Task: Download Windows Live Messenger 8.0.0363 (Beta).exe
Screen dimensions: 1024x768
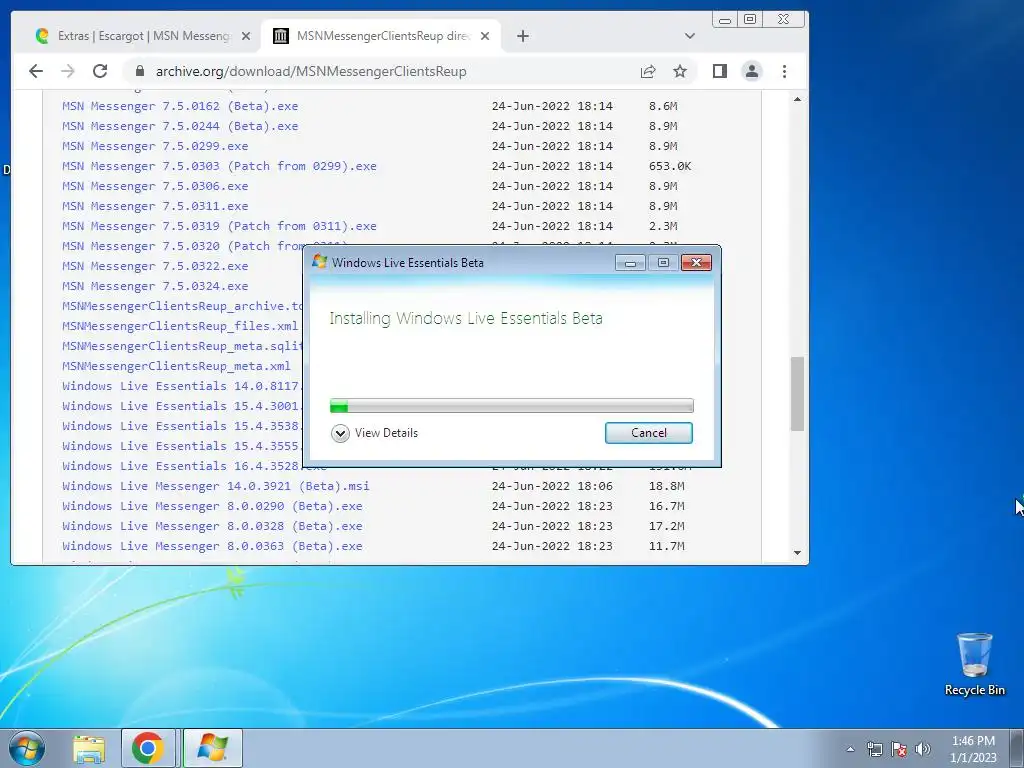Action: tap(212, 546)
